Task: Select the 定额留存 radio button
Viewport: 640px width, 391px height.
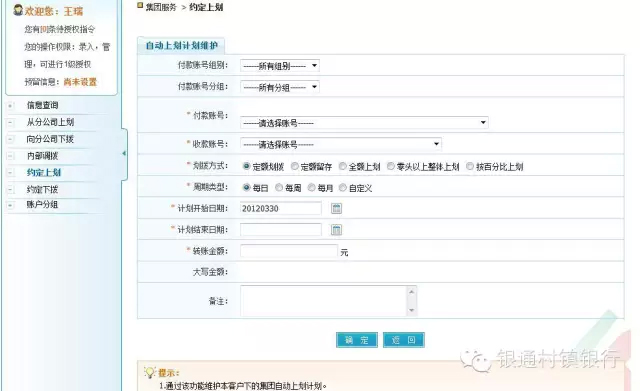Action: [x=294, y=166]
